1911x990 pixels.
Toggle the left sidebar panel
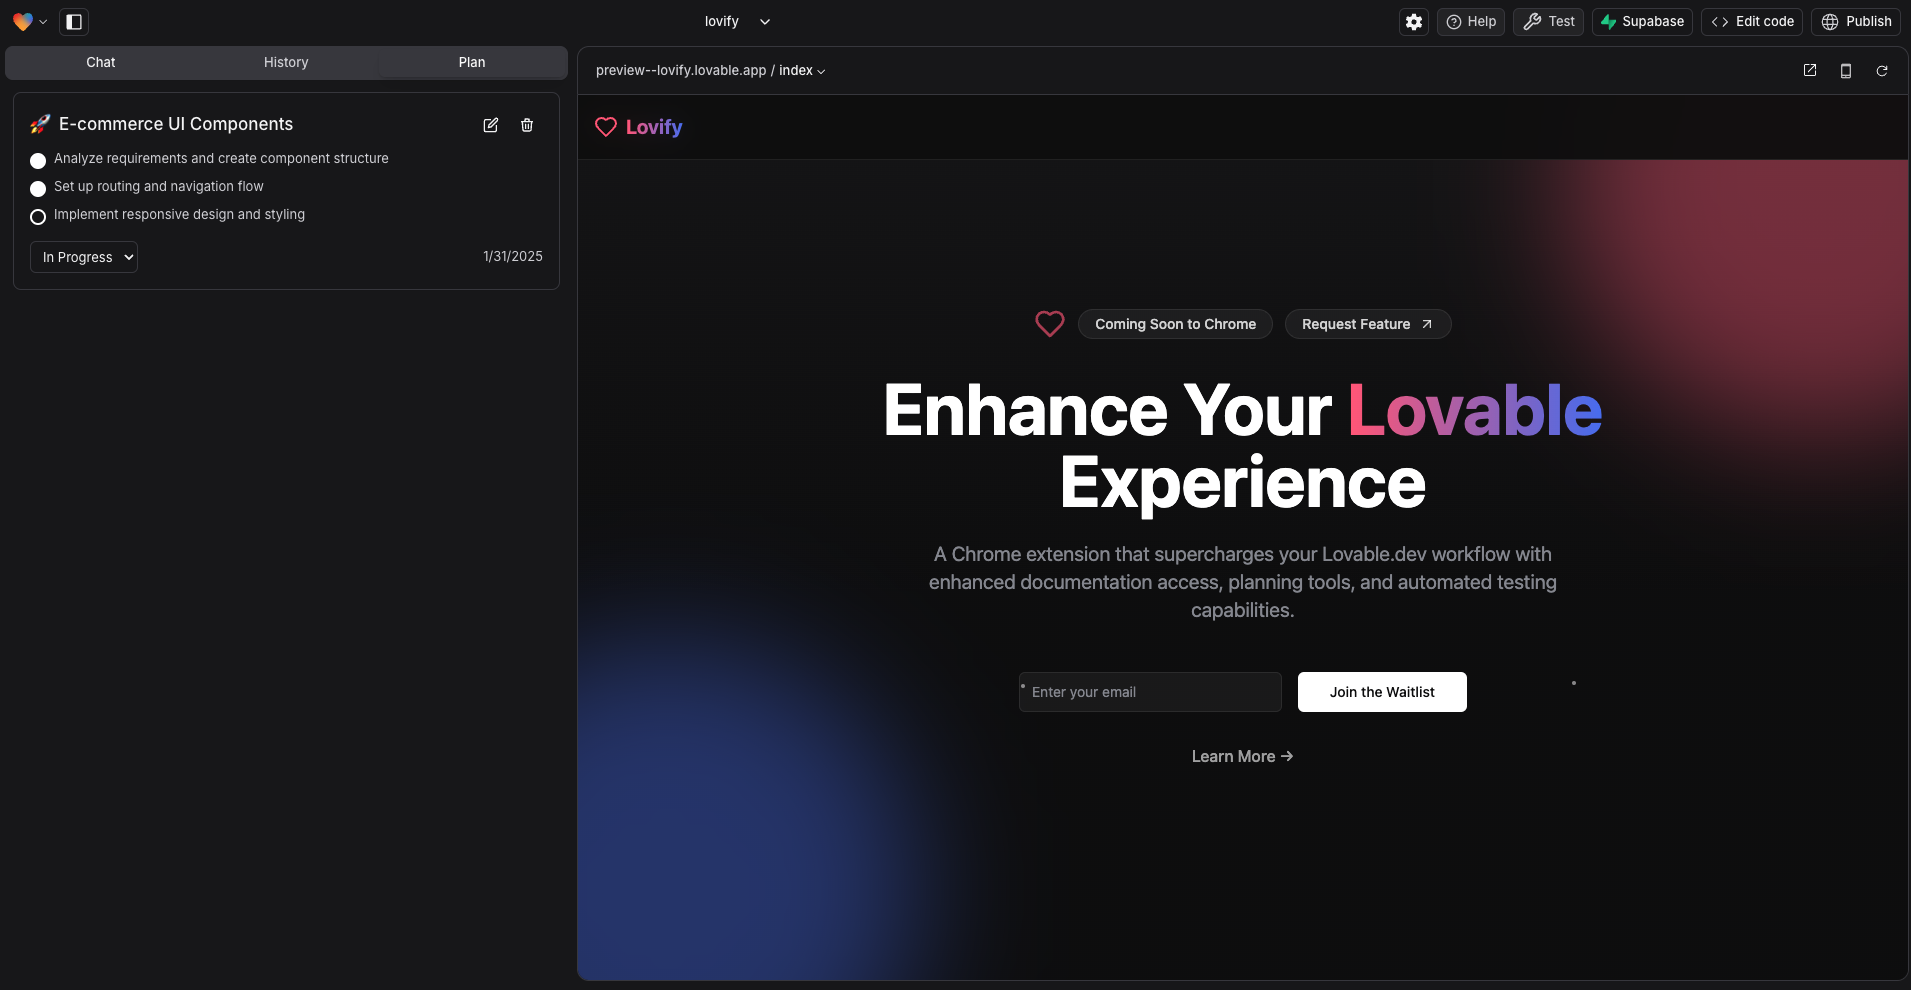point(74,21)
